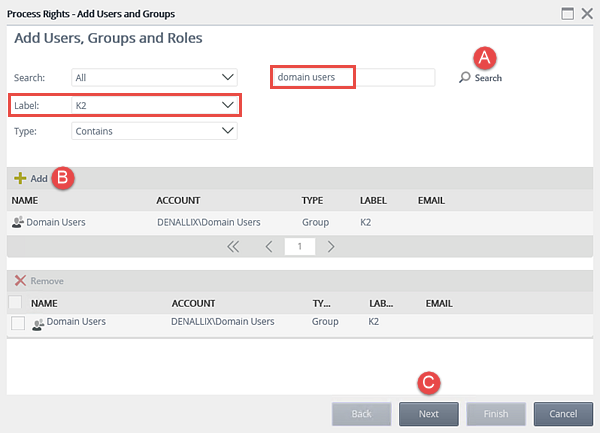Check the select-all checkbox in header

pos(15,302)
